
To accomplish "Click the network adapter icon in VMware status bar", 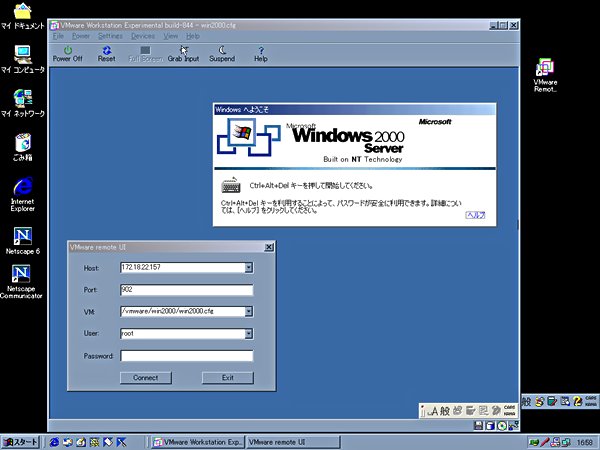I will click(x=514, y=426).
